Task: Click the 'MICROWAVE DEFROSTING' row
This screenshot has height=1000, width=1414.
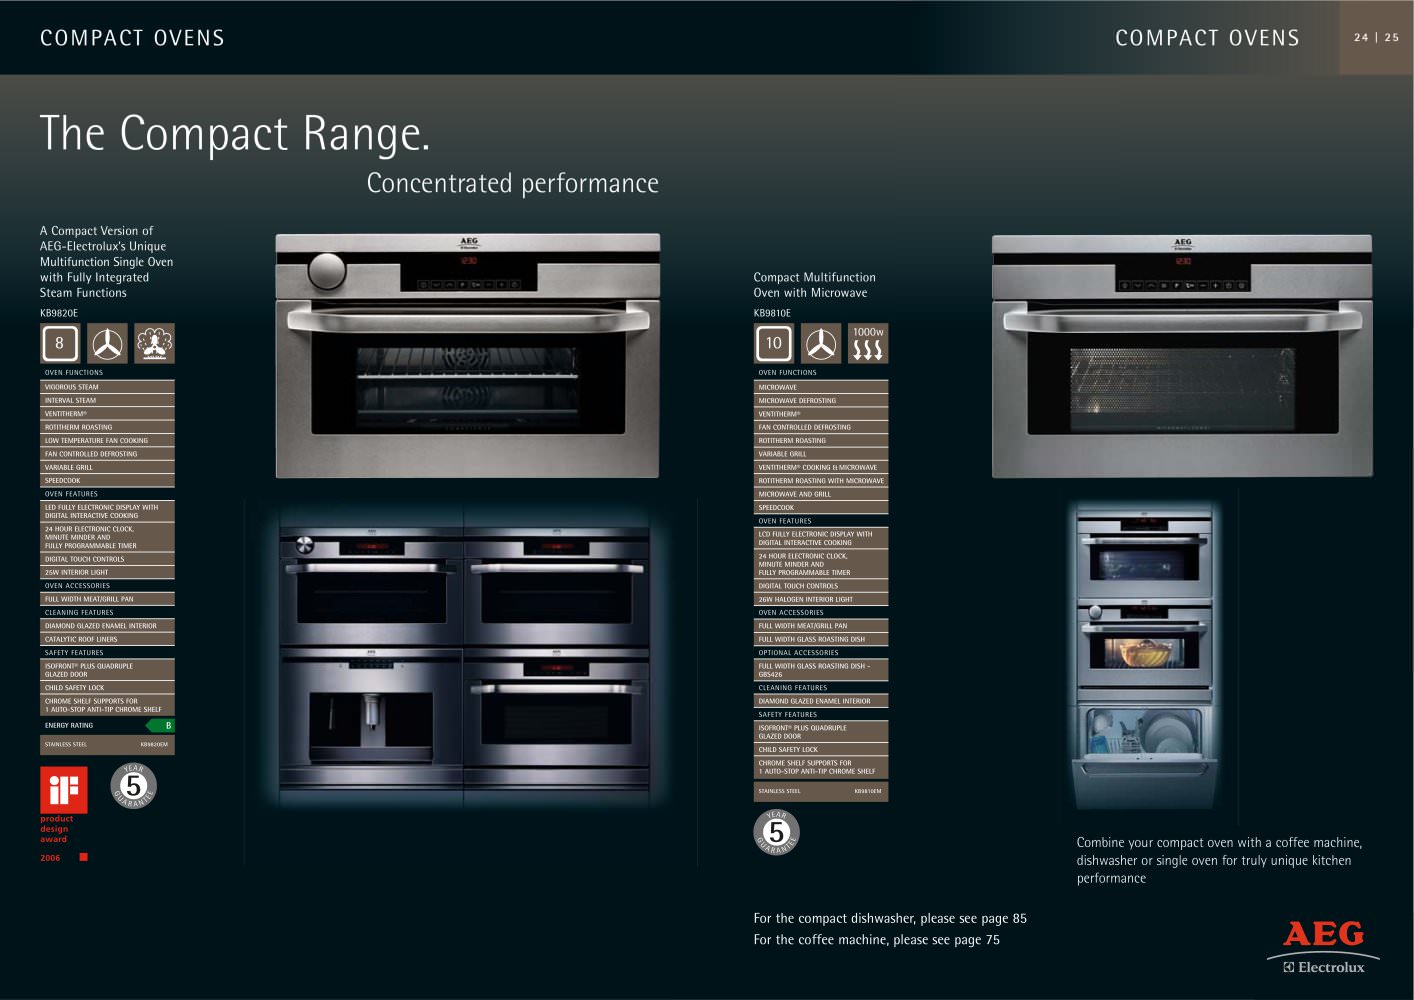Action: pos(821,400)
